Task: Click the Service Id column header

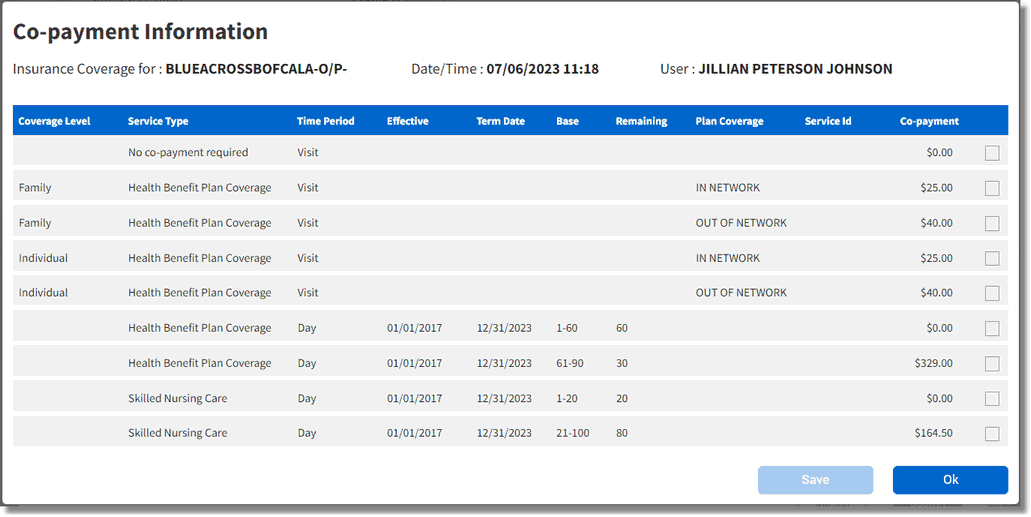Action: click(828, 121)
